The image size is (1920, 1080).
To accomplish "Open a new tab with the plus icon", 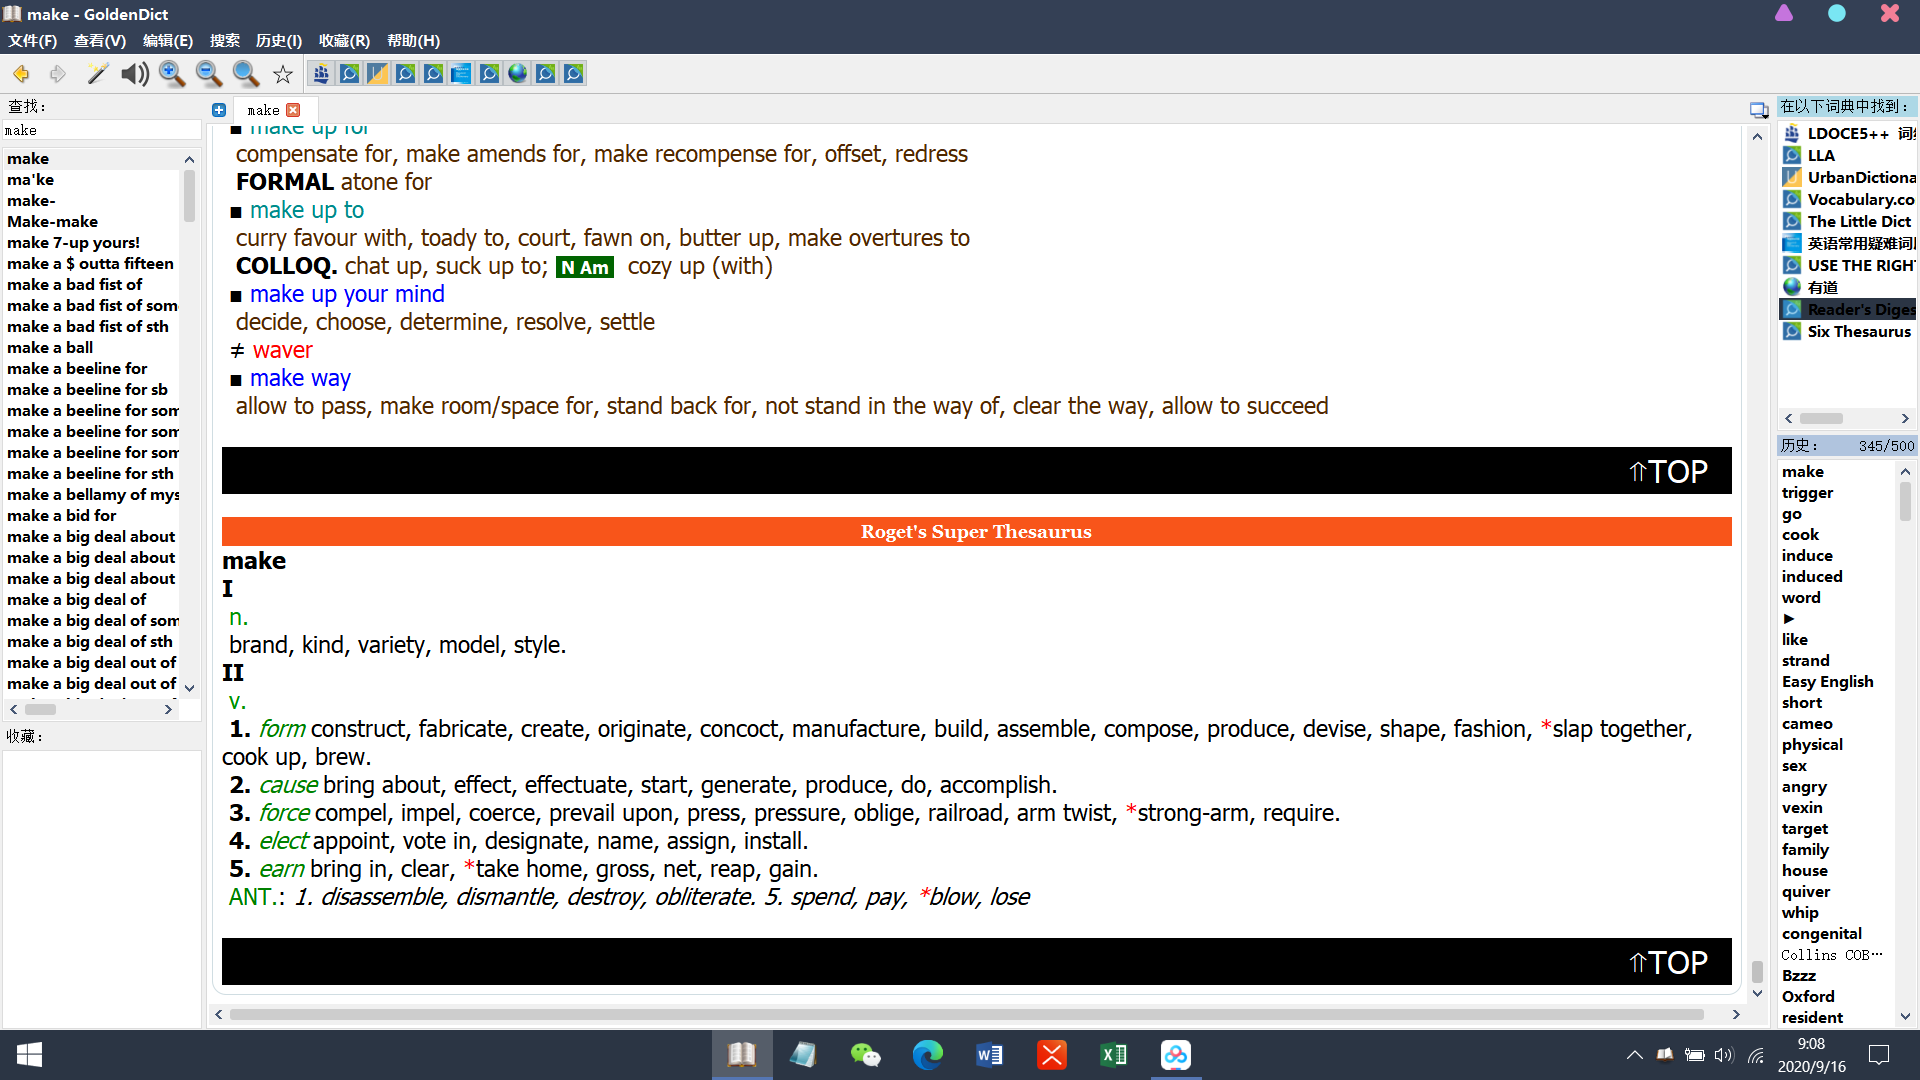I will (219, 110).
